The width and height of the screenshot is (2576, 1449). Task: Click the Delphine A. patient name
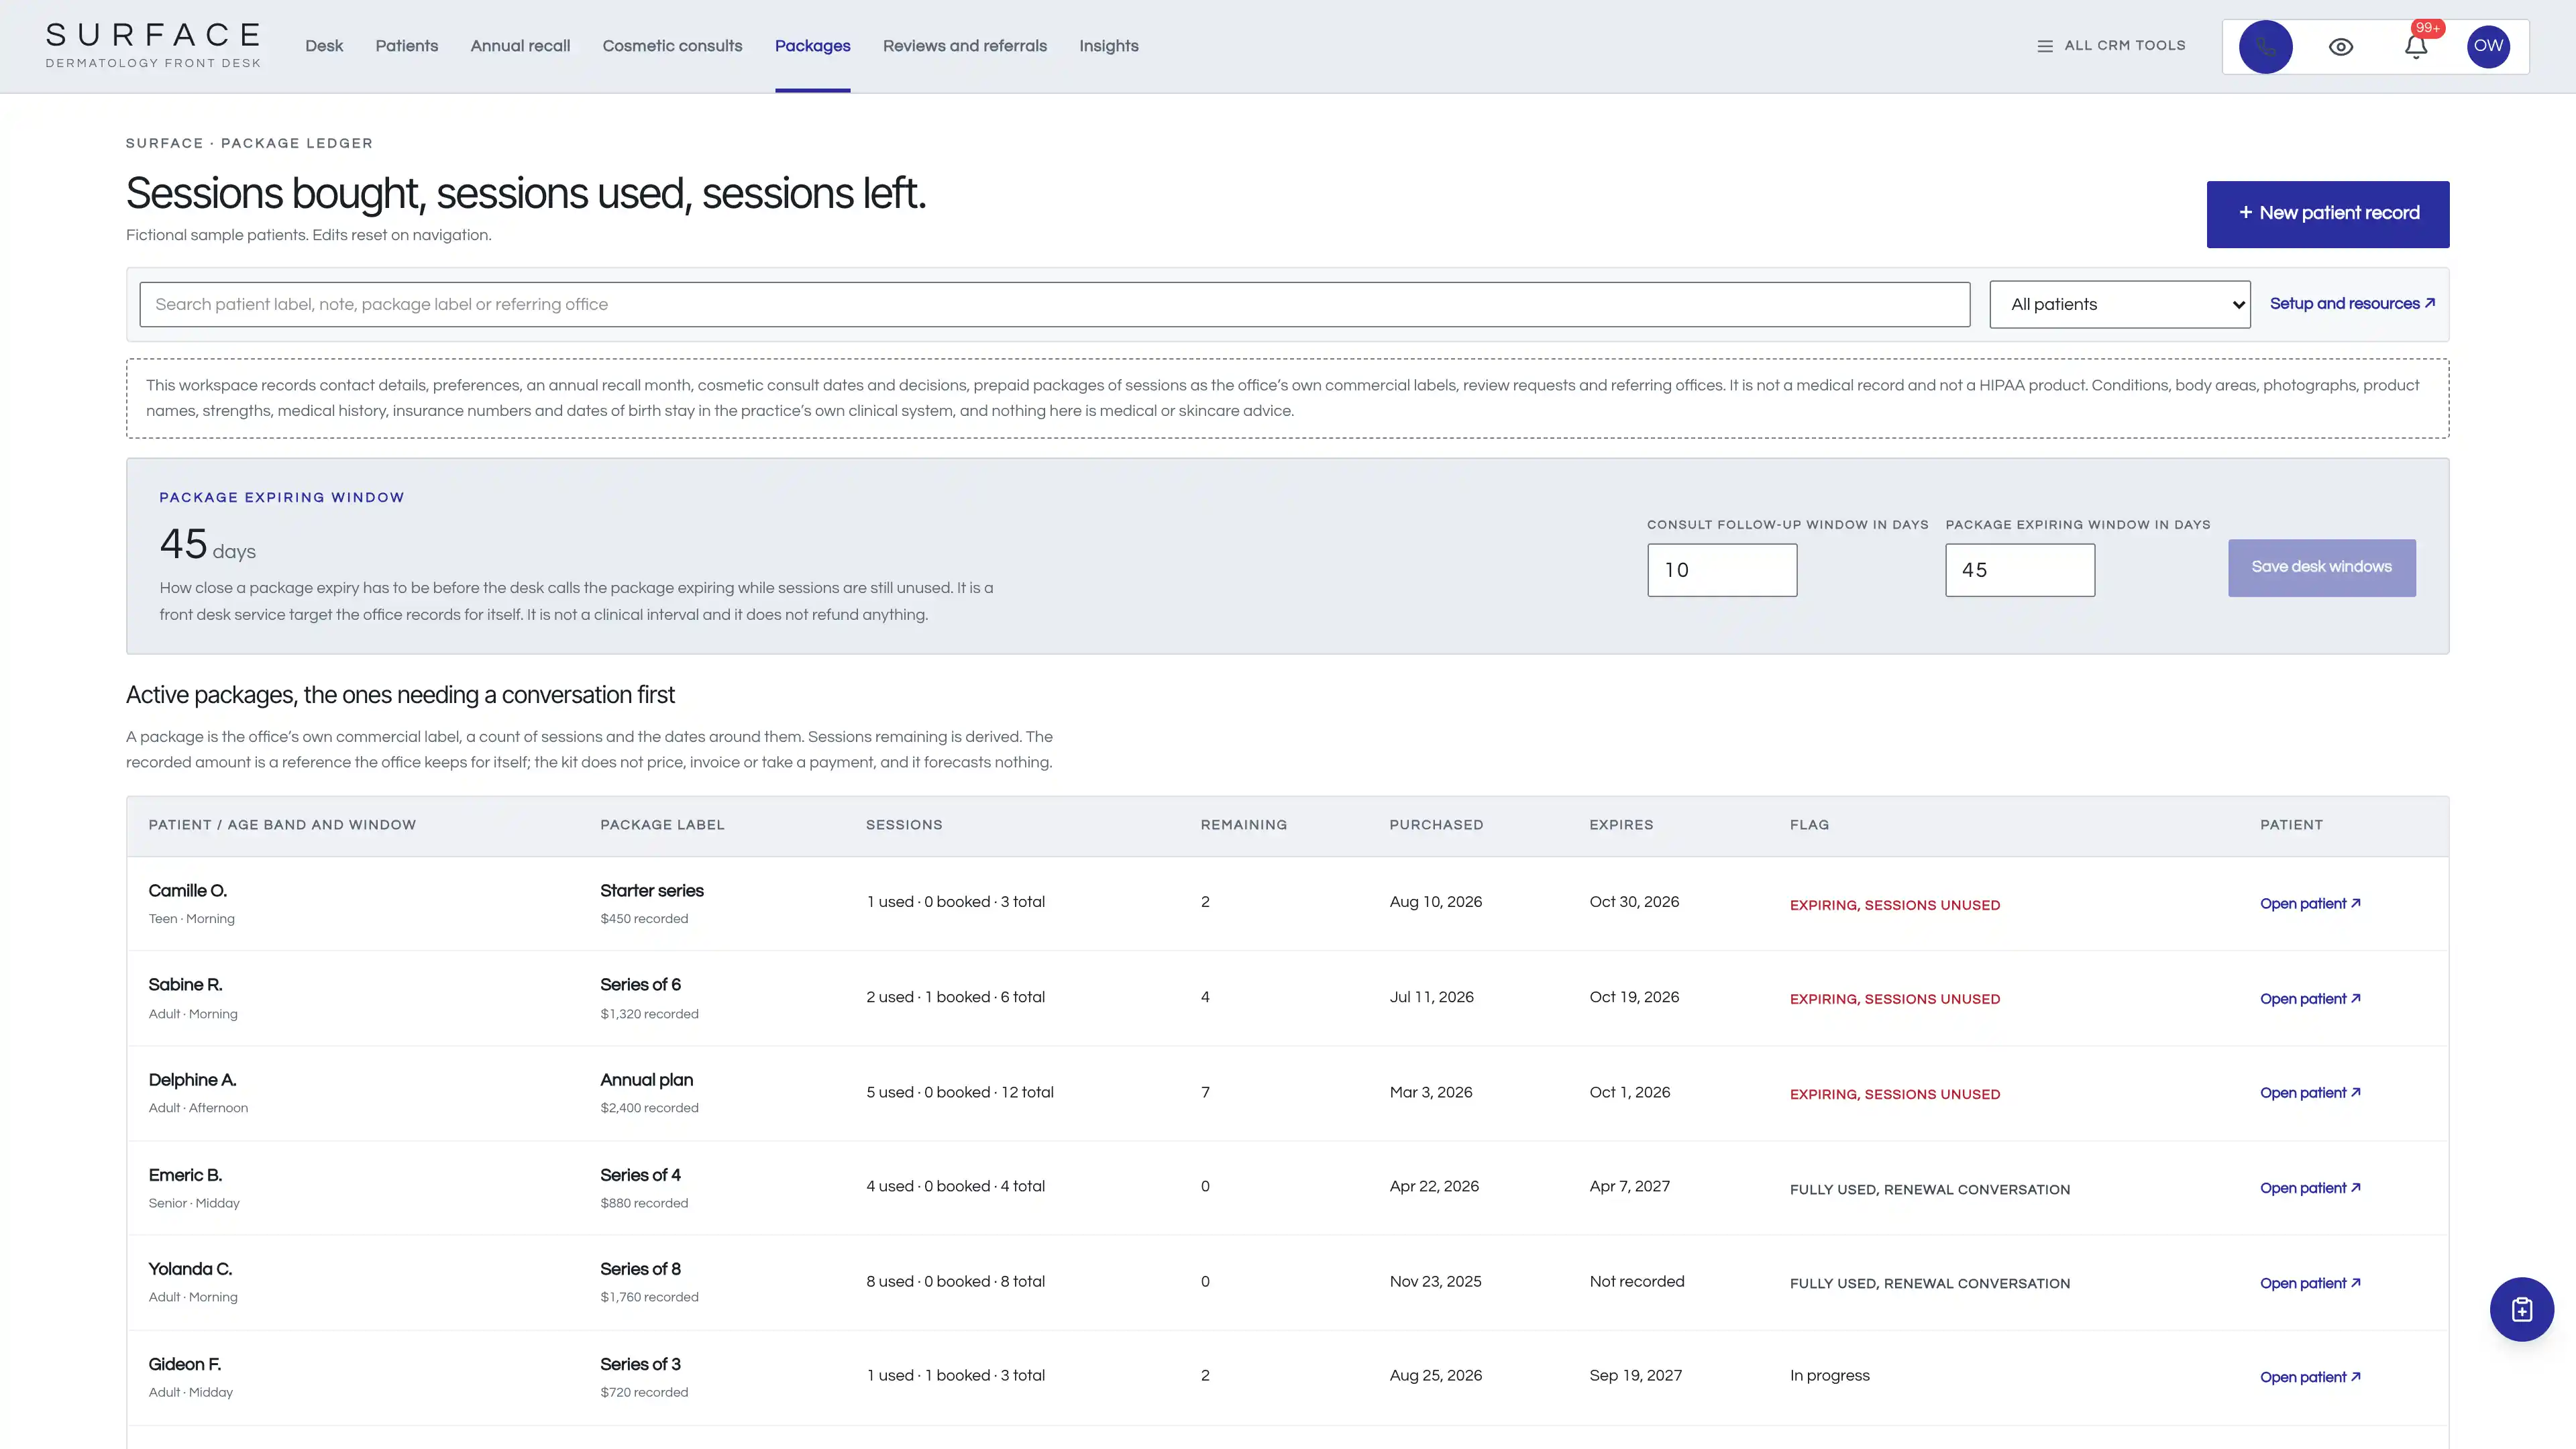point(192,1080)
